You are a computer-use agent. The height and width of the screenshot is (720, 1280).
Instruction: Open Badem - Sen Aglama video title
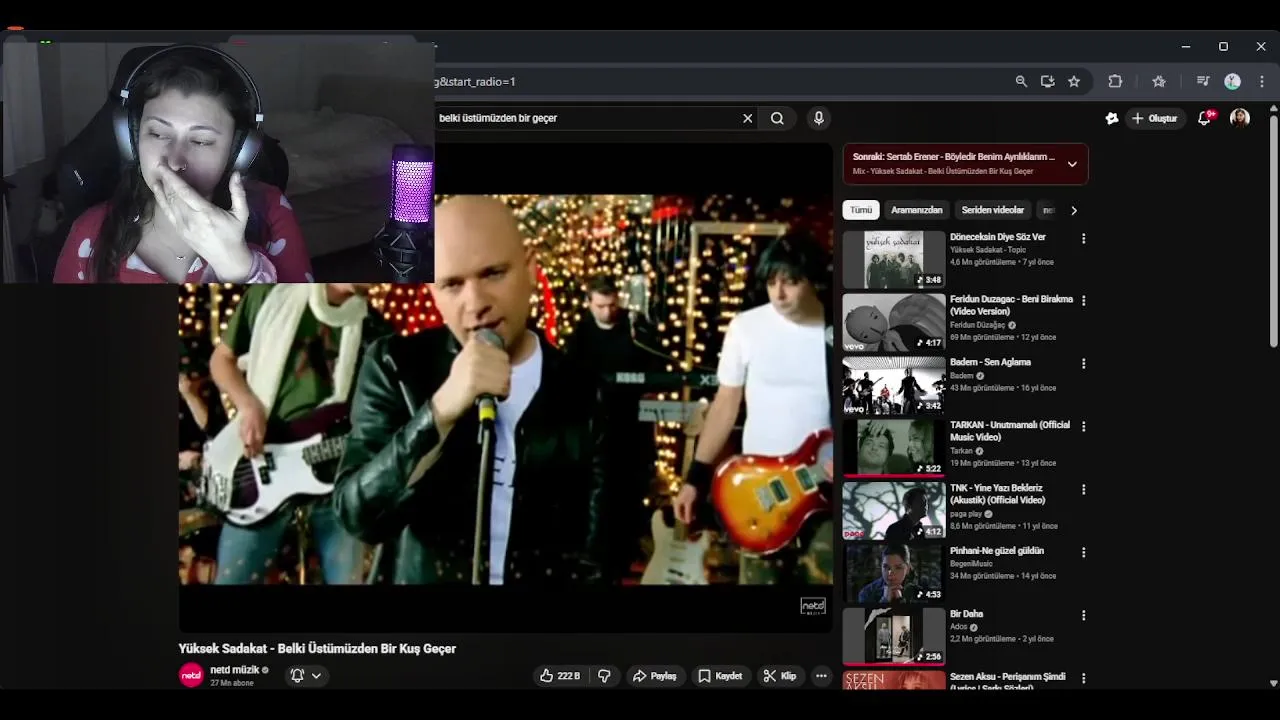990,362
